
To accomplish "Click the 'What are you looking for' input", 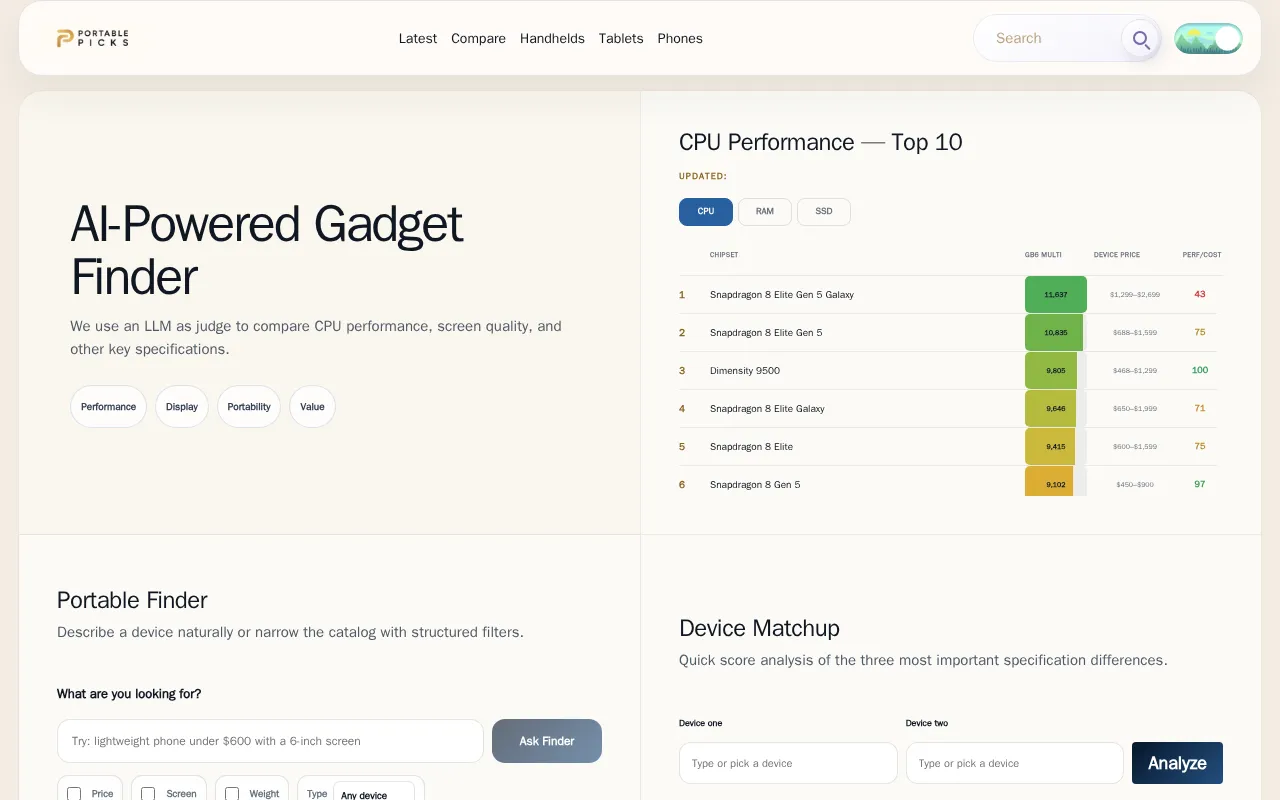I will (270, 741).
